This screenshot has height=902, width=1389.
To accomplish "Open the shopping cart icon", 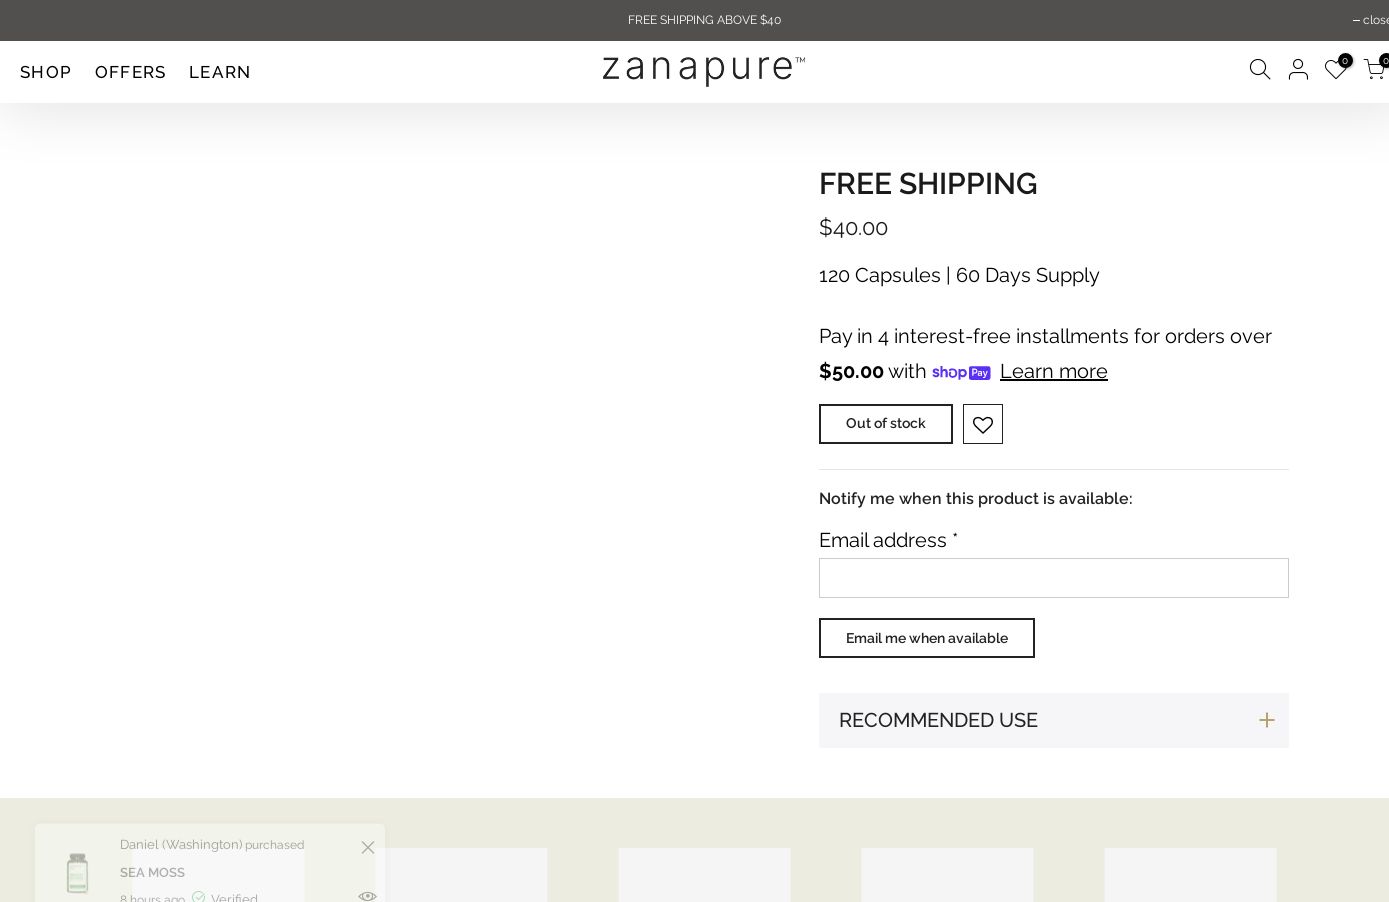I will click(x=1375, y=70).
